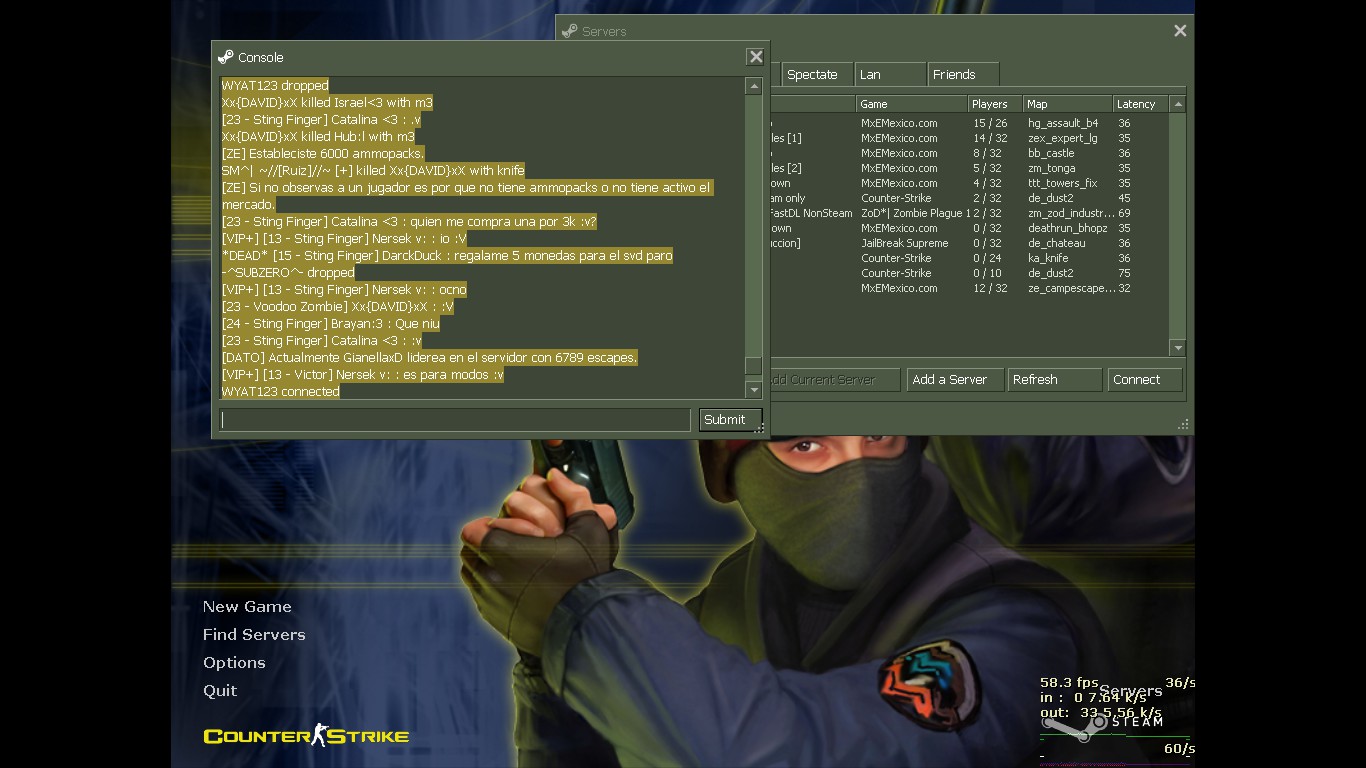The height and width of the screenshot is (768, 1366).
Task: Open the Options menu item
Action: coord(234,663)
